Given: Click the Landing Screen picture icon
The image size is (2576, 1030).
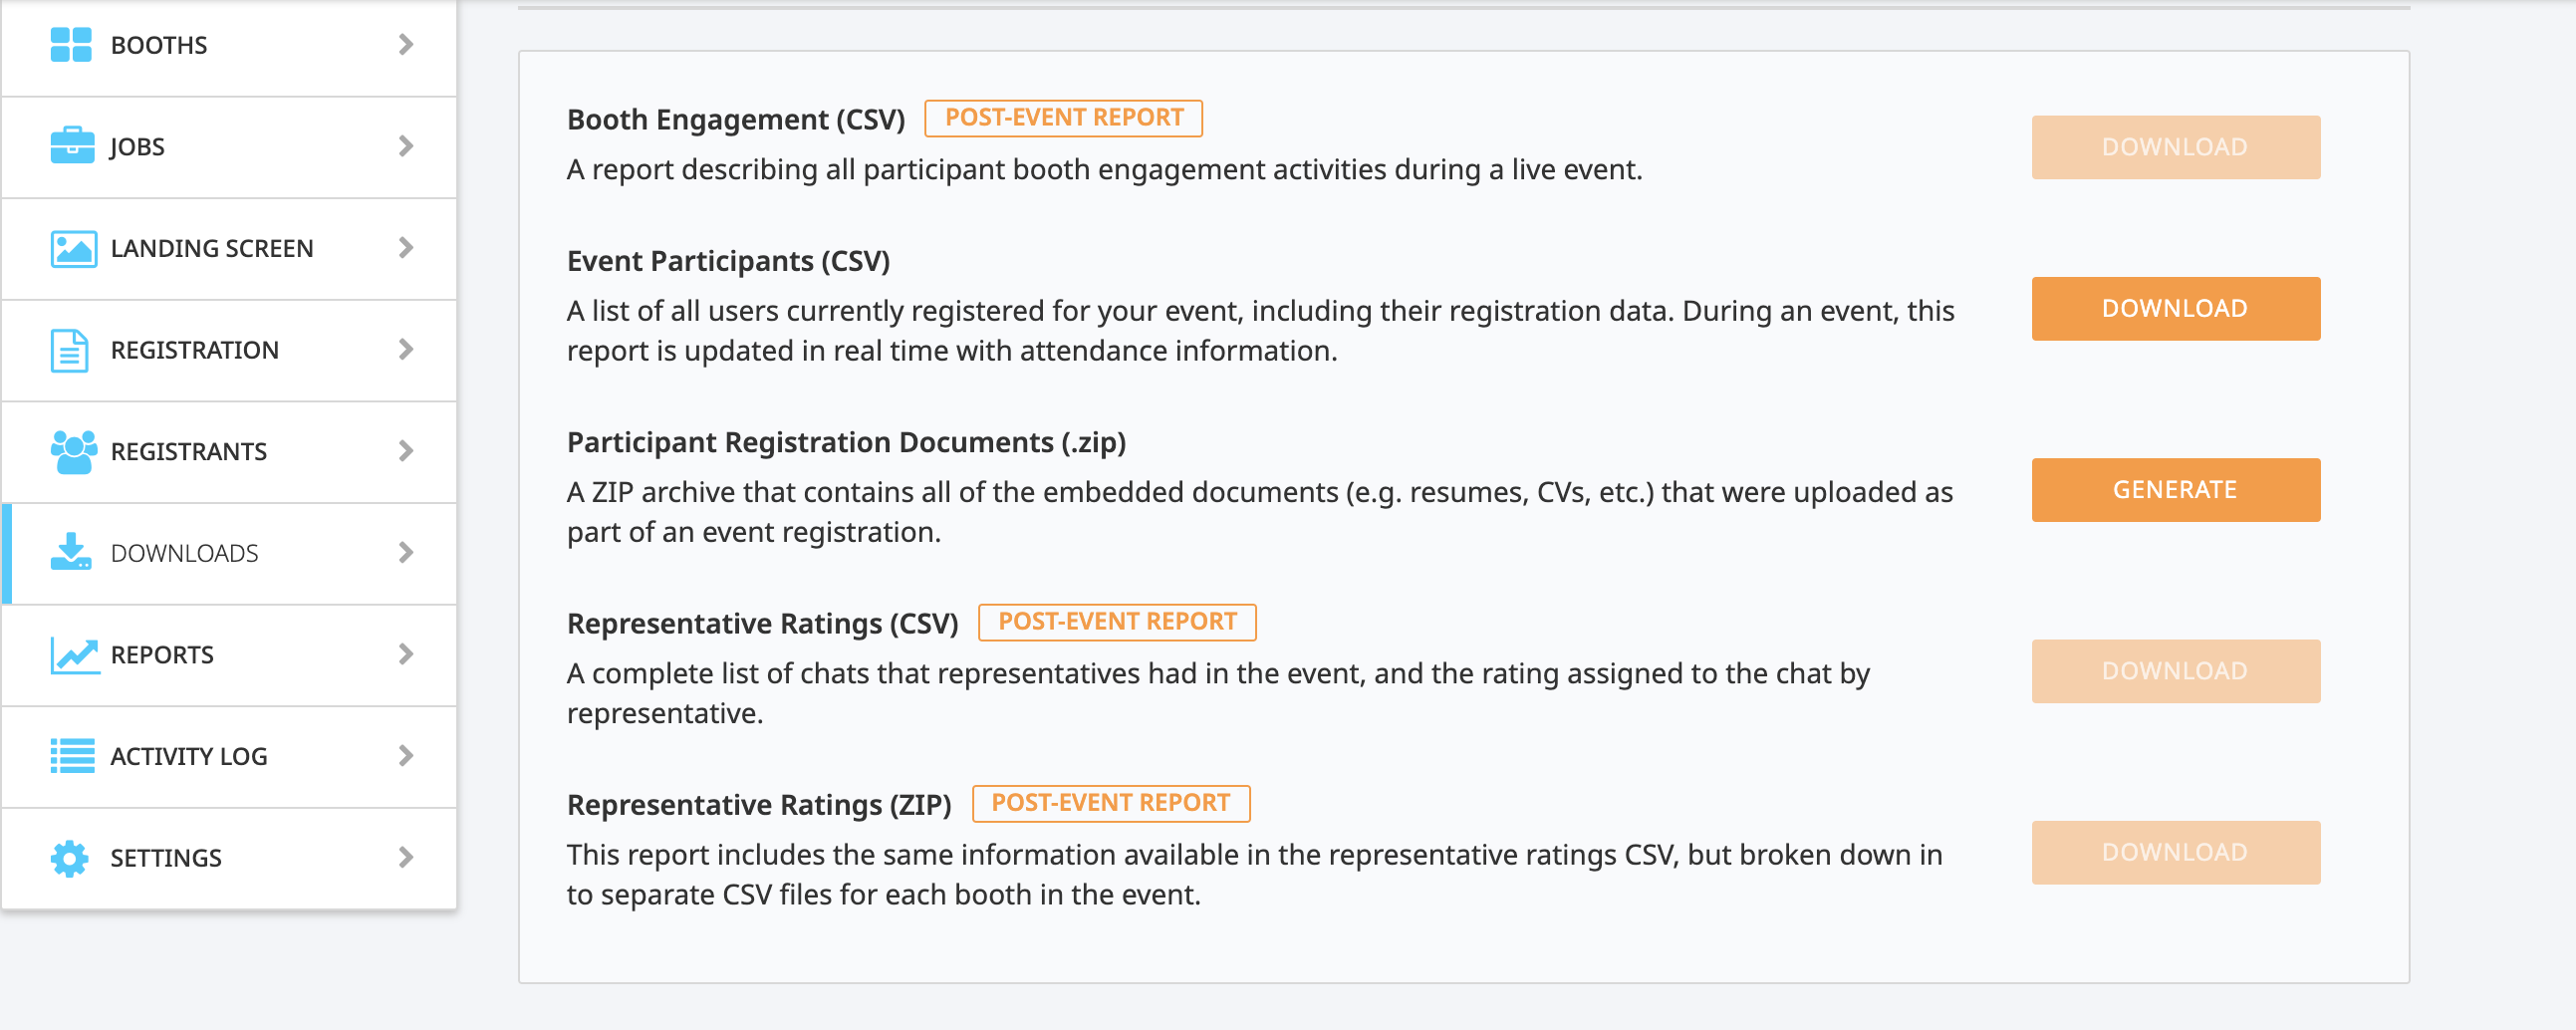Looking at the screenshot, I should click(x=73, y=248).
